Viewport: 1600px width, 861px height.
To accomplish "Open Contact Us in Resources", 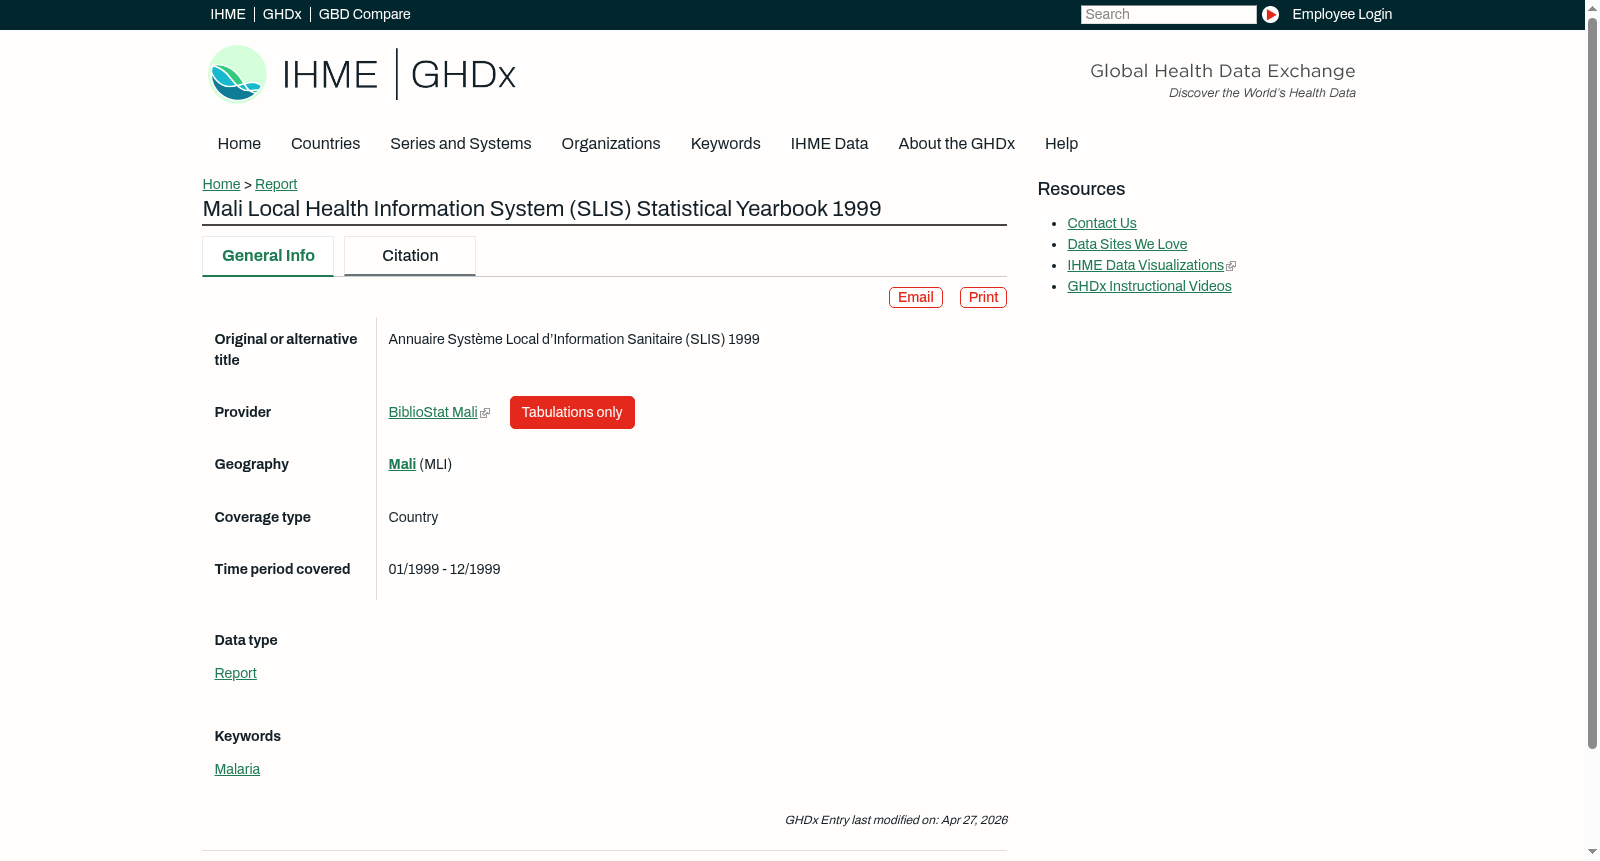I will pos(1102,223).
